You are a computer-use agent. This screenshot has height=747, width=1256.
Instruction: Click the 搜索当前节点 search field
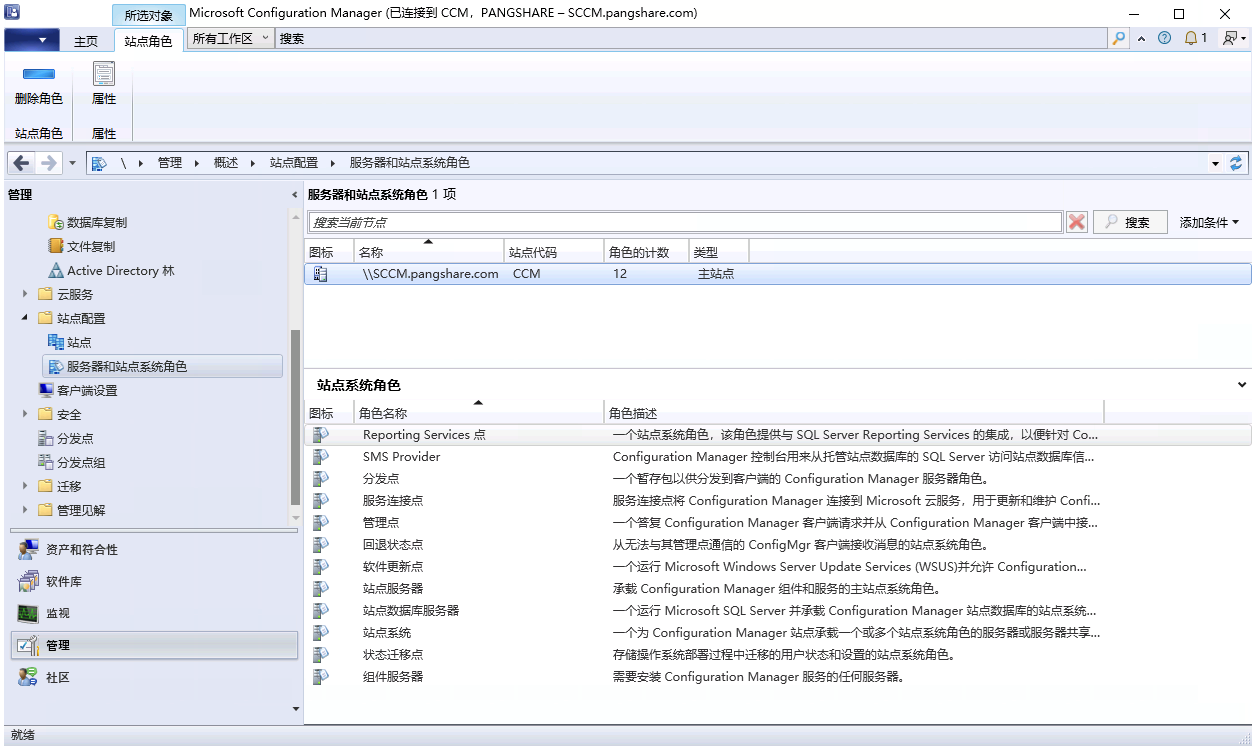pos(685,222)
